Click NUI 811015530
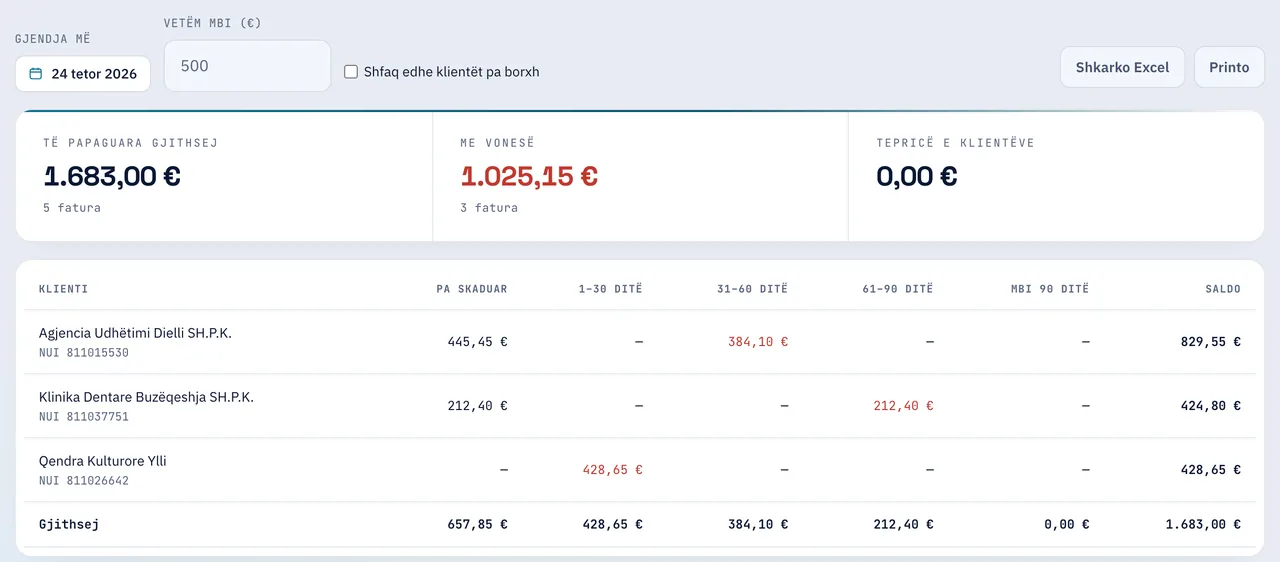Image resolution: width=1280 pixels, height=562 pixels. (x=84, y=353)
